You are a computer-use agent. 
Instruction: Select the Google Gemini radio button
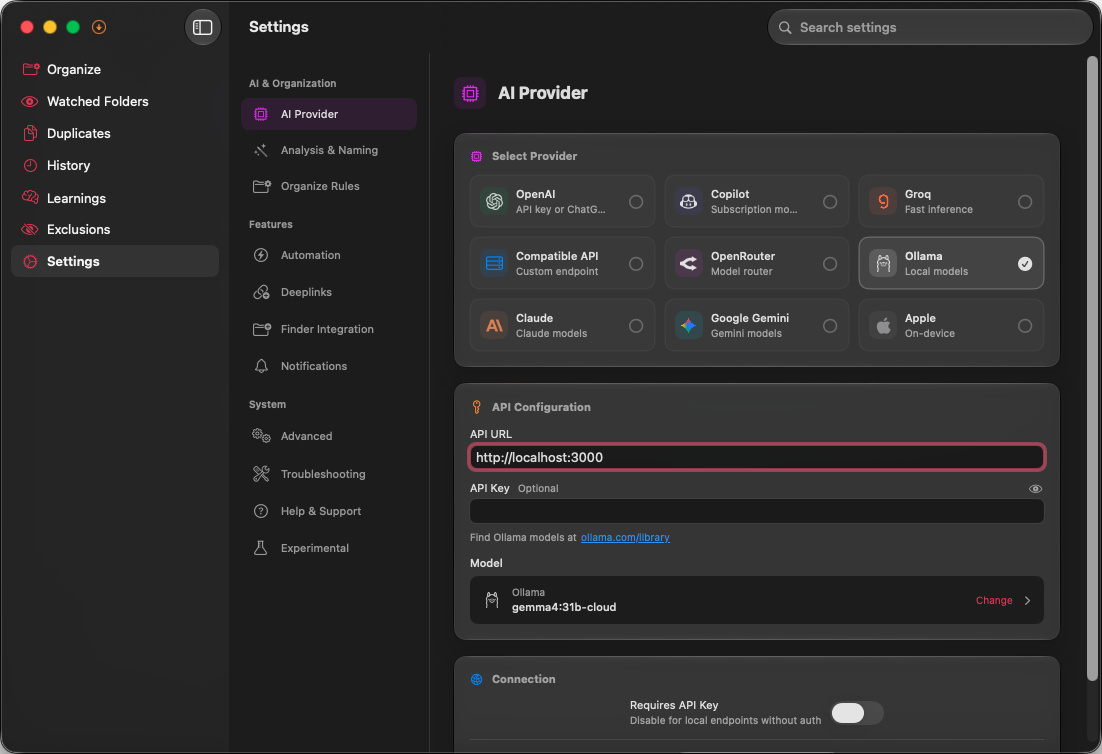coord(830,325)
